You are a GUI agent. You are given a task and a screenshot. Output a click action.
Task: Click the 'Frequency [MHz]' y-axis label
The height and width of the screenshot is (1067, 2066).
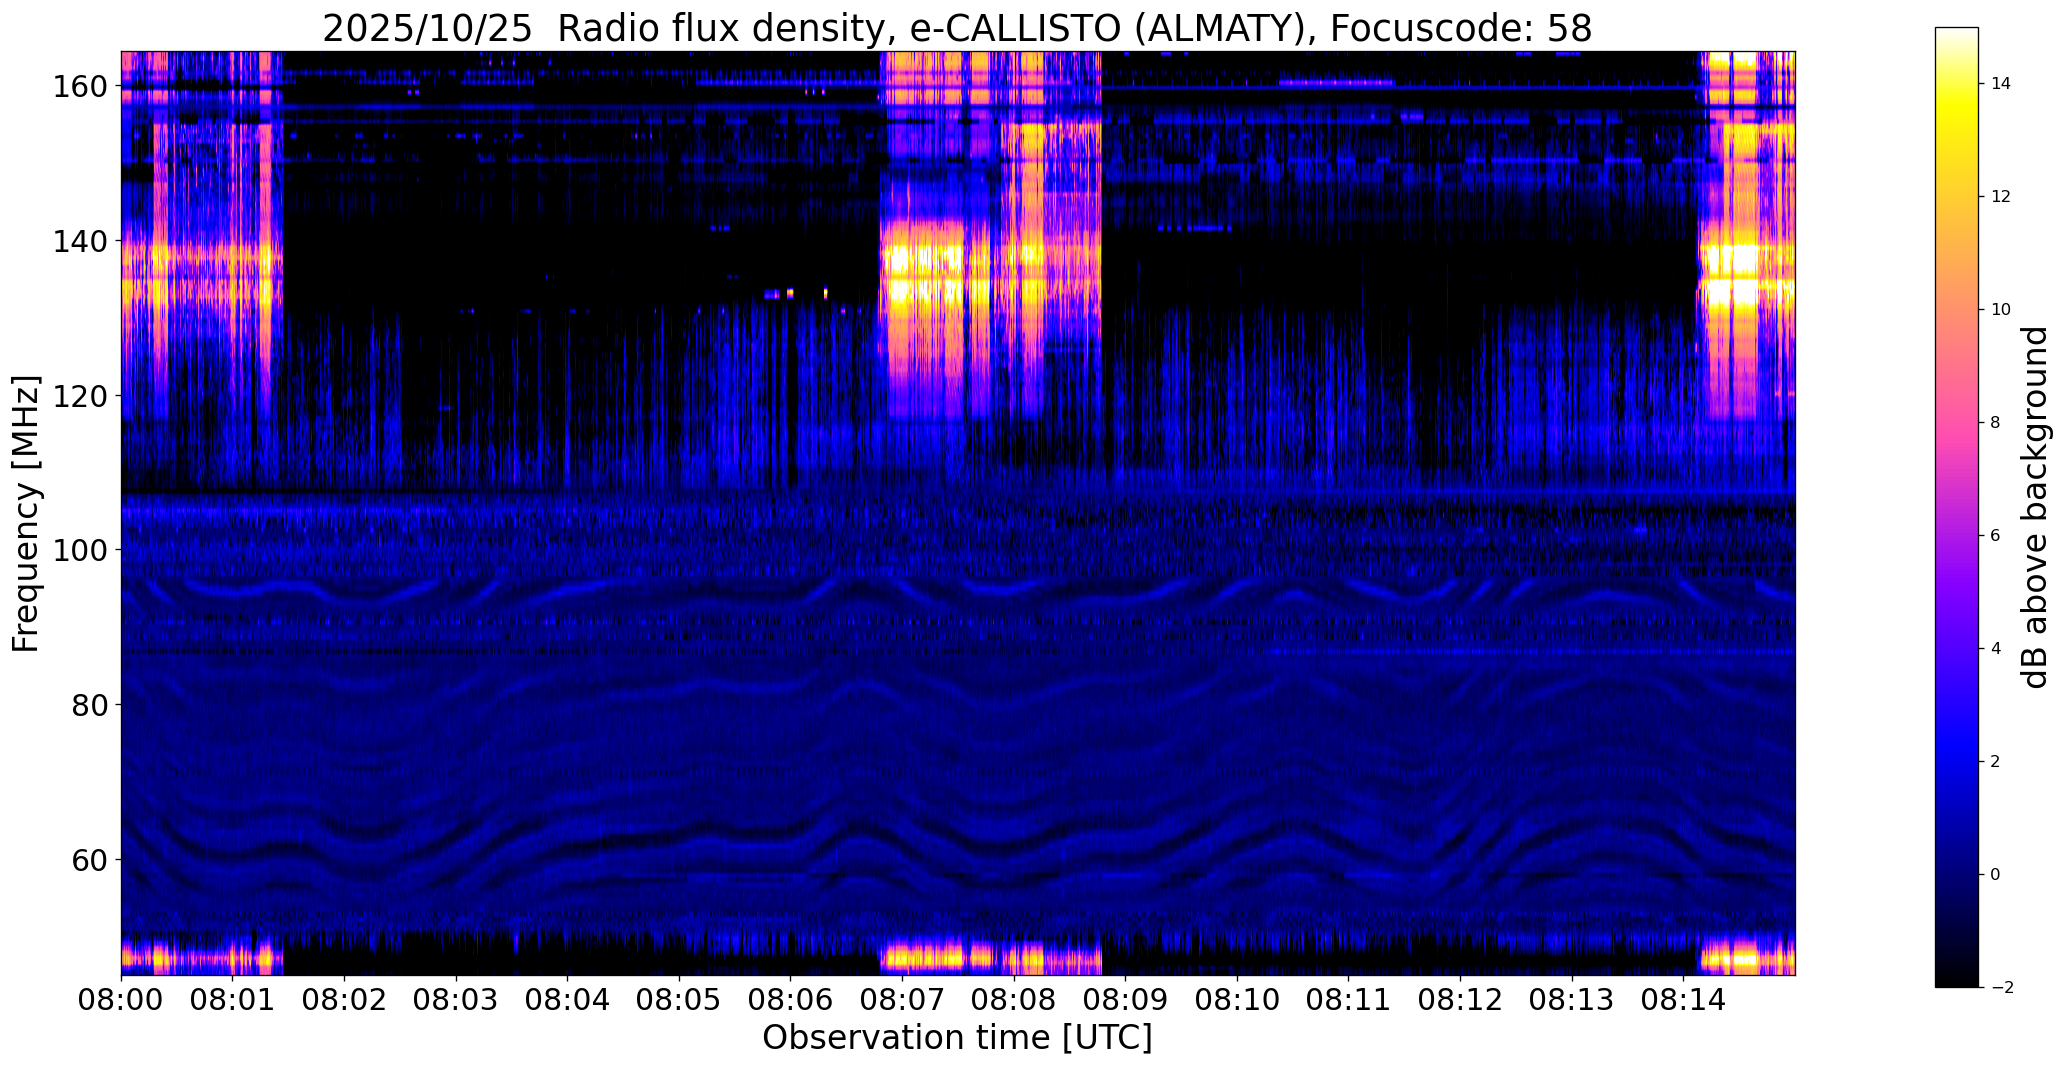point(26,513)
